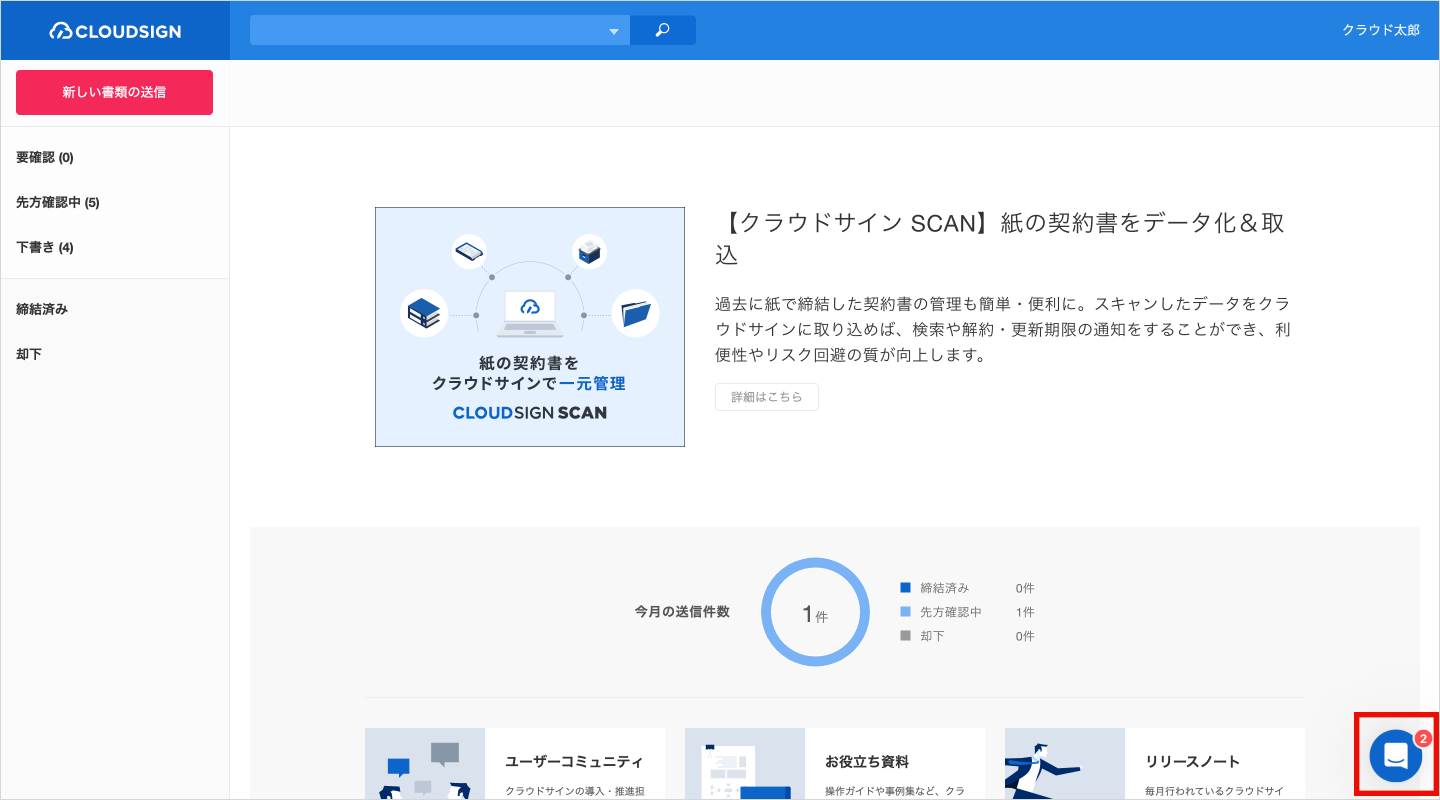Click the 1件 donut chart

[816, 612]
